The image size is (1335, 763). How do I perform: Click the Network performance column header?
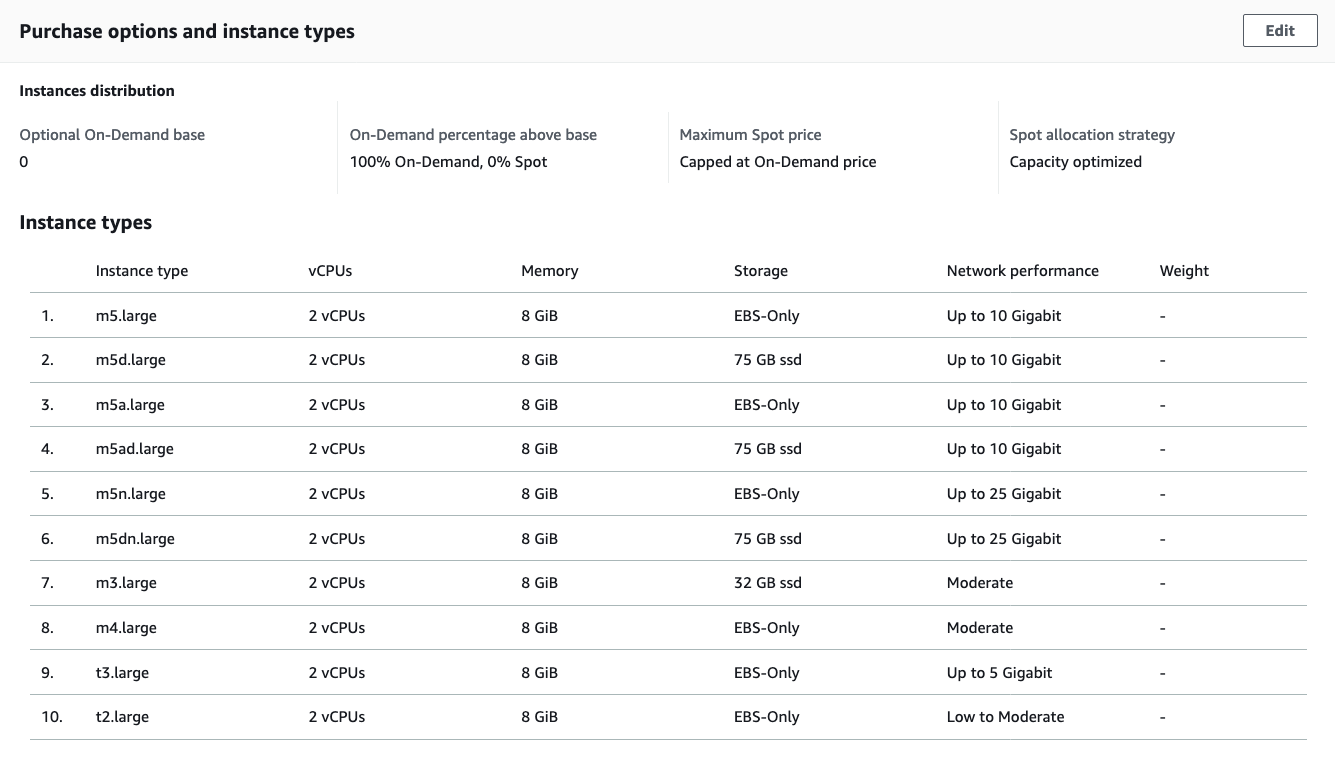point(1022,271)
